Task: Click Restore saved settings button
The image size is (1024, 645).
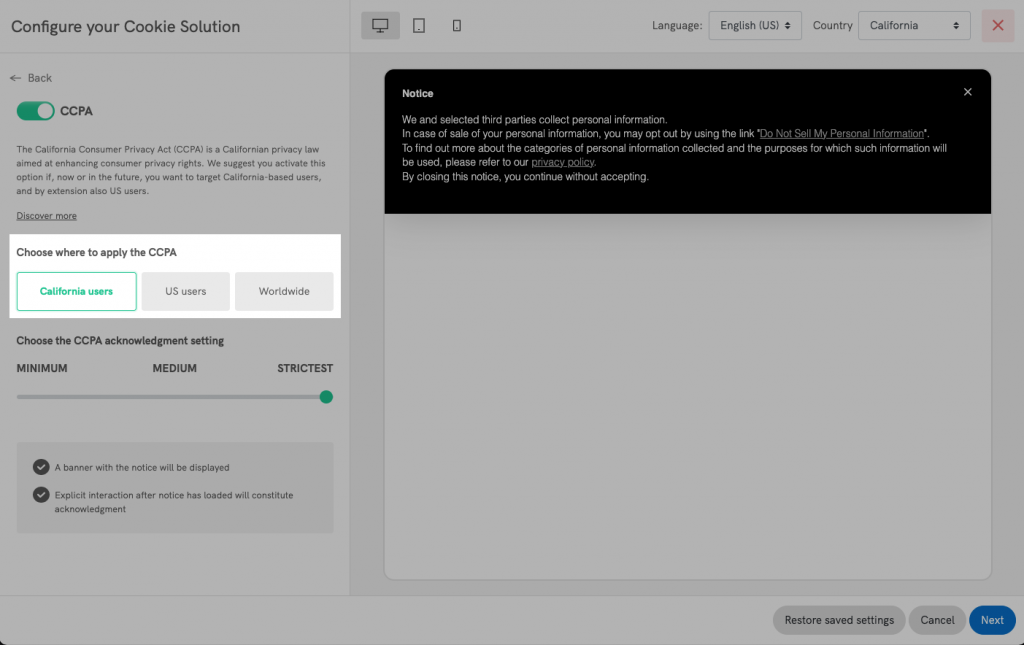Action: point(839,620)
